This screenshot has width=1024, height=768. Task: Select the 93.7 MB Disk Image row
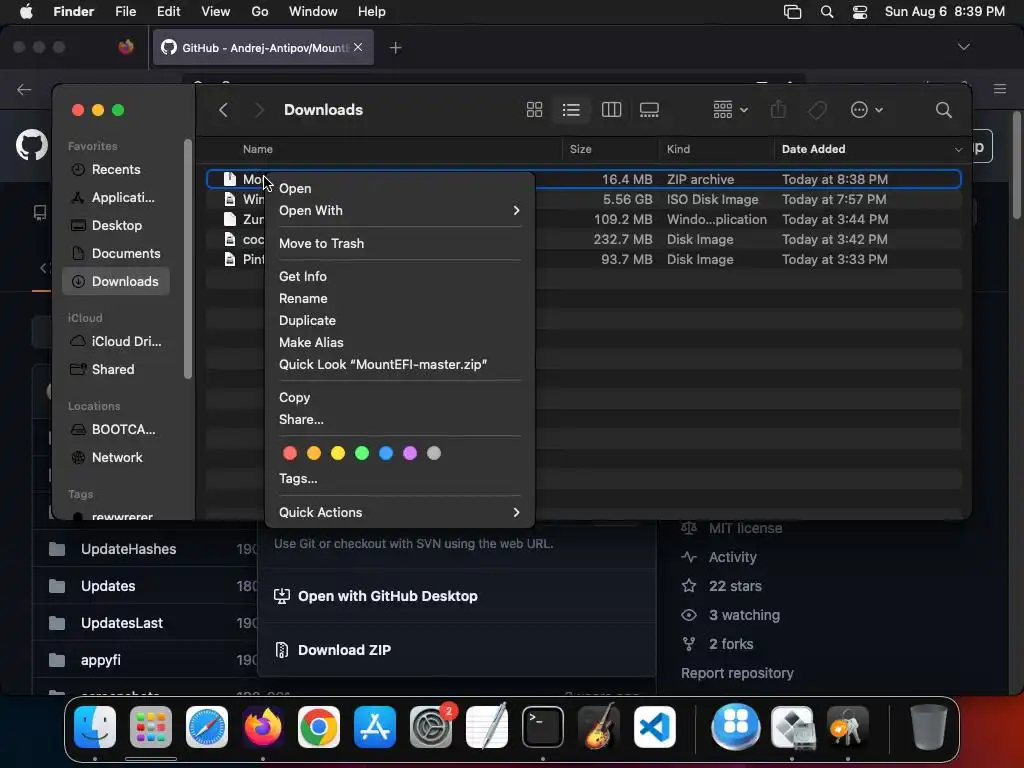point(584,260)
